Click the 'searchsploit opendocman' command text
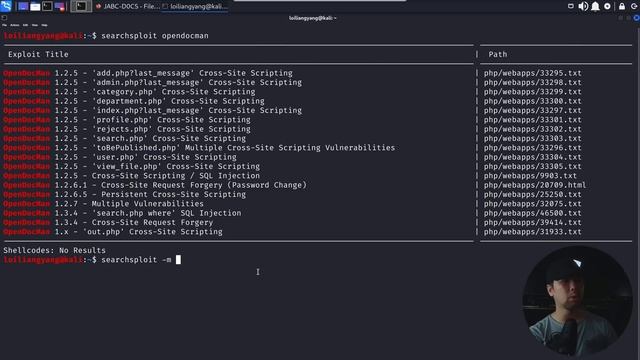Image resolution: width=640 pixels, height=360 pixels. (155, 36)
